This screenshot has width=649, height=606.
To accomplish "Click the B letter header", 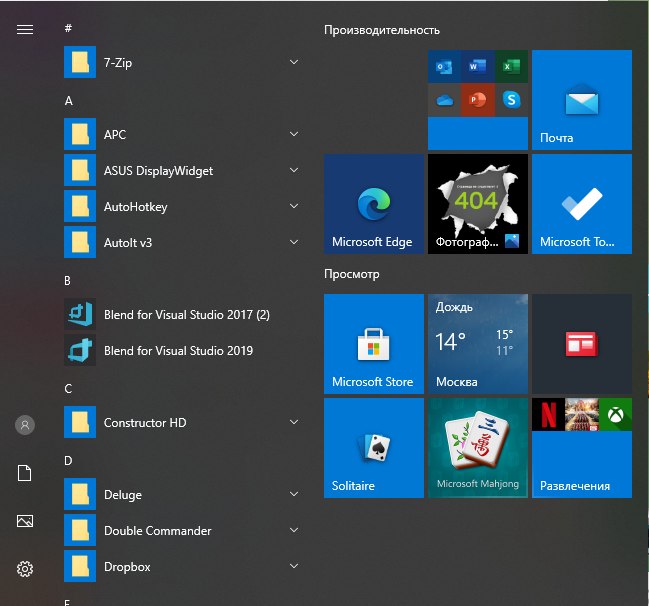I will pos(67,281).
